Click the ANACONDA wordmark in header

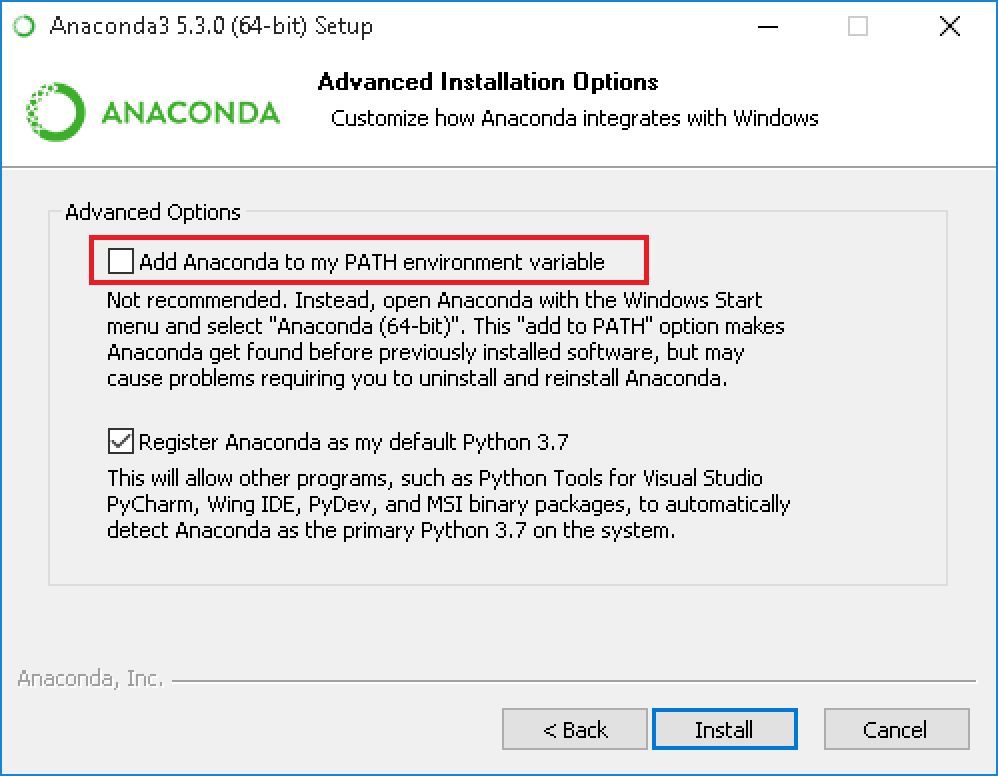(190, 113)
